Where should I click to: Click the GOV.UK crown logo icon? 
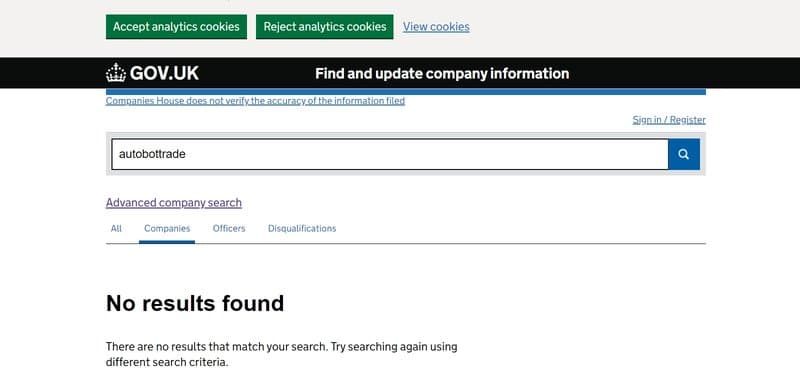(116, 73)
